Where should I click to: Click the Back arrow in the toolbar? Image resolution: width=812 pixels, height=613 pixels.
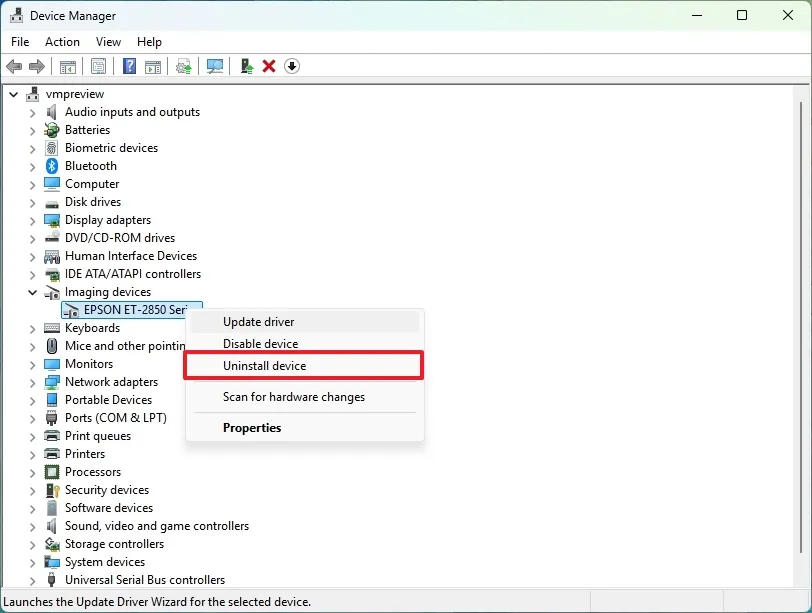pos(14,66)
